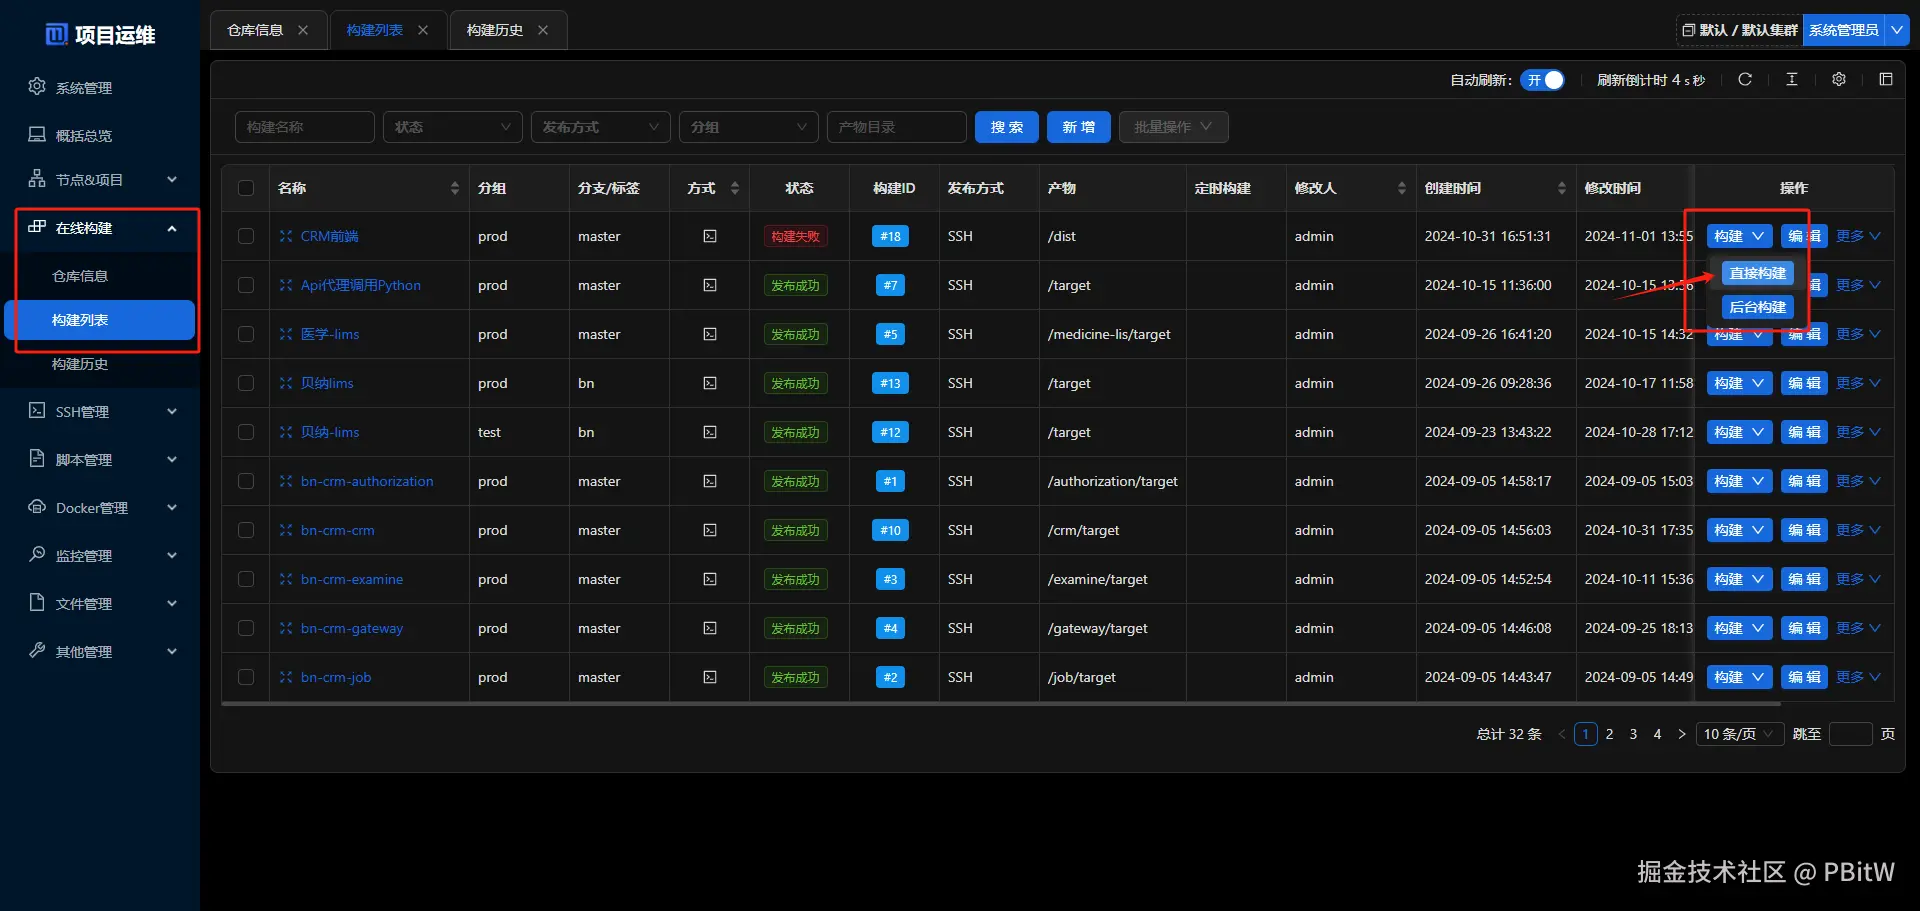Click the monitor icon beside 概括总览
Image resolution: width=1920 pixels, height=911 pixels.
click(37, 135)
